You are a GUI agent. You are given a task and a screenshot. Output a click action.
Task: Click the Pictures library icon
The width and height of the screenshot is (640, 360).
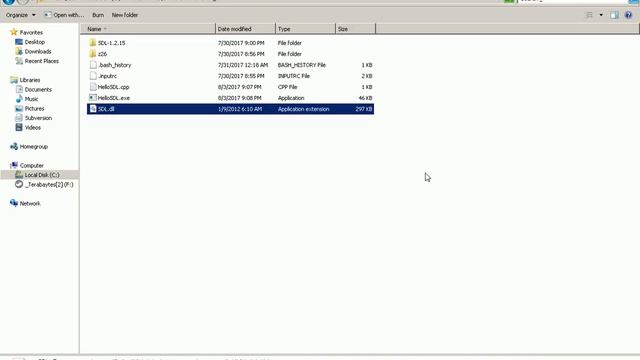(19, 109)
